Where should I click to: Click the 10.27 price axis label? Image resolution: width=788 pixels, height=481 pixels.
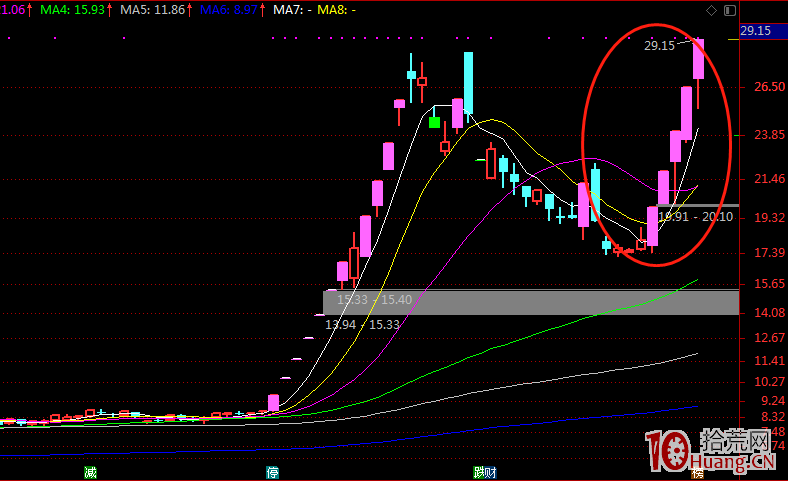(769, 382)
